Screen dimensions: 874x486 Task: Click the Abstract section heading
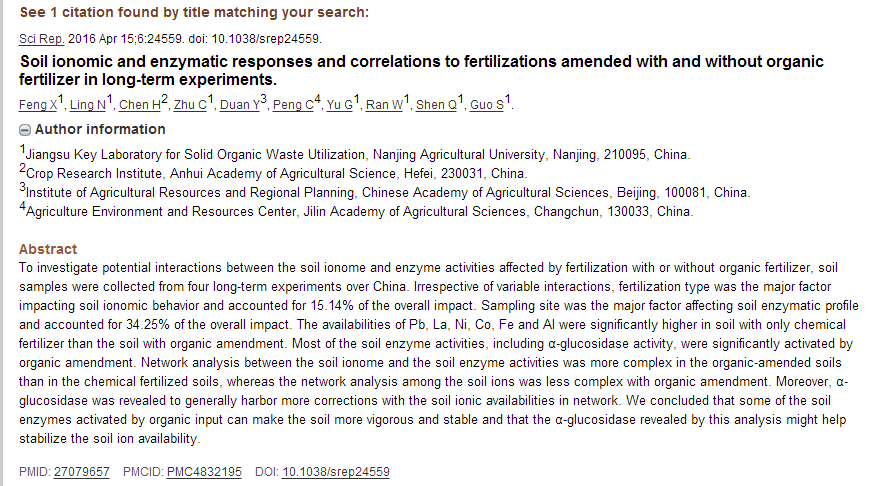tap(48, 249)
